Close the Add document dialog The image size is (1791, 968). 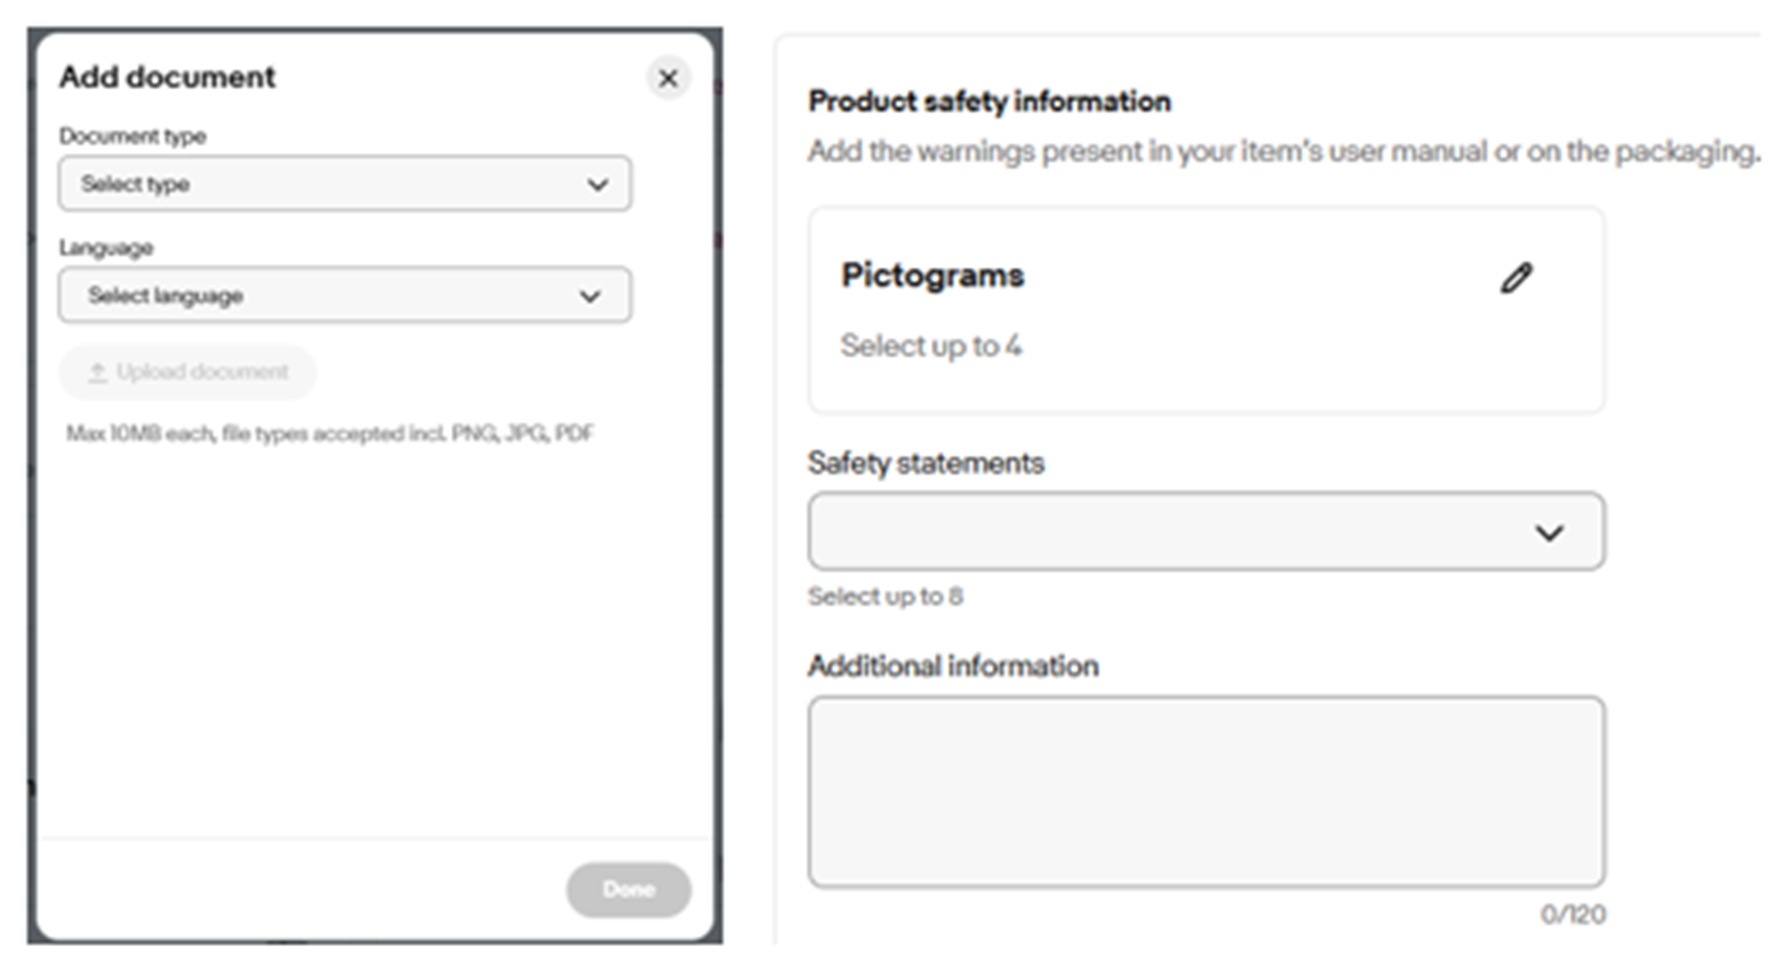tap(668, 78)
